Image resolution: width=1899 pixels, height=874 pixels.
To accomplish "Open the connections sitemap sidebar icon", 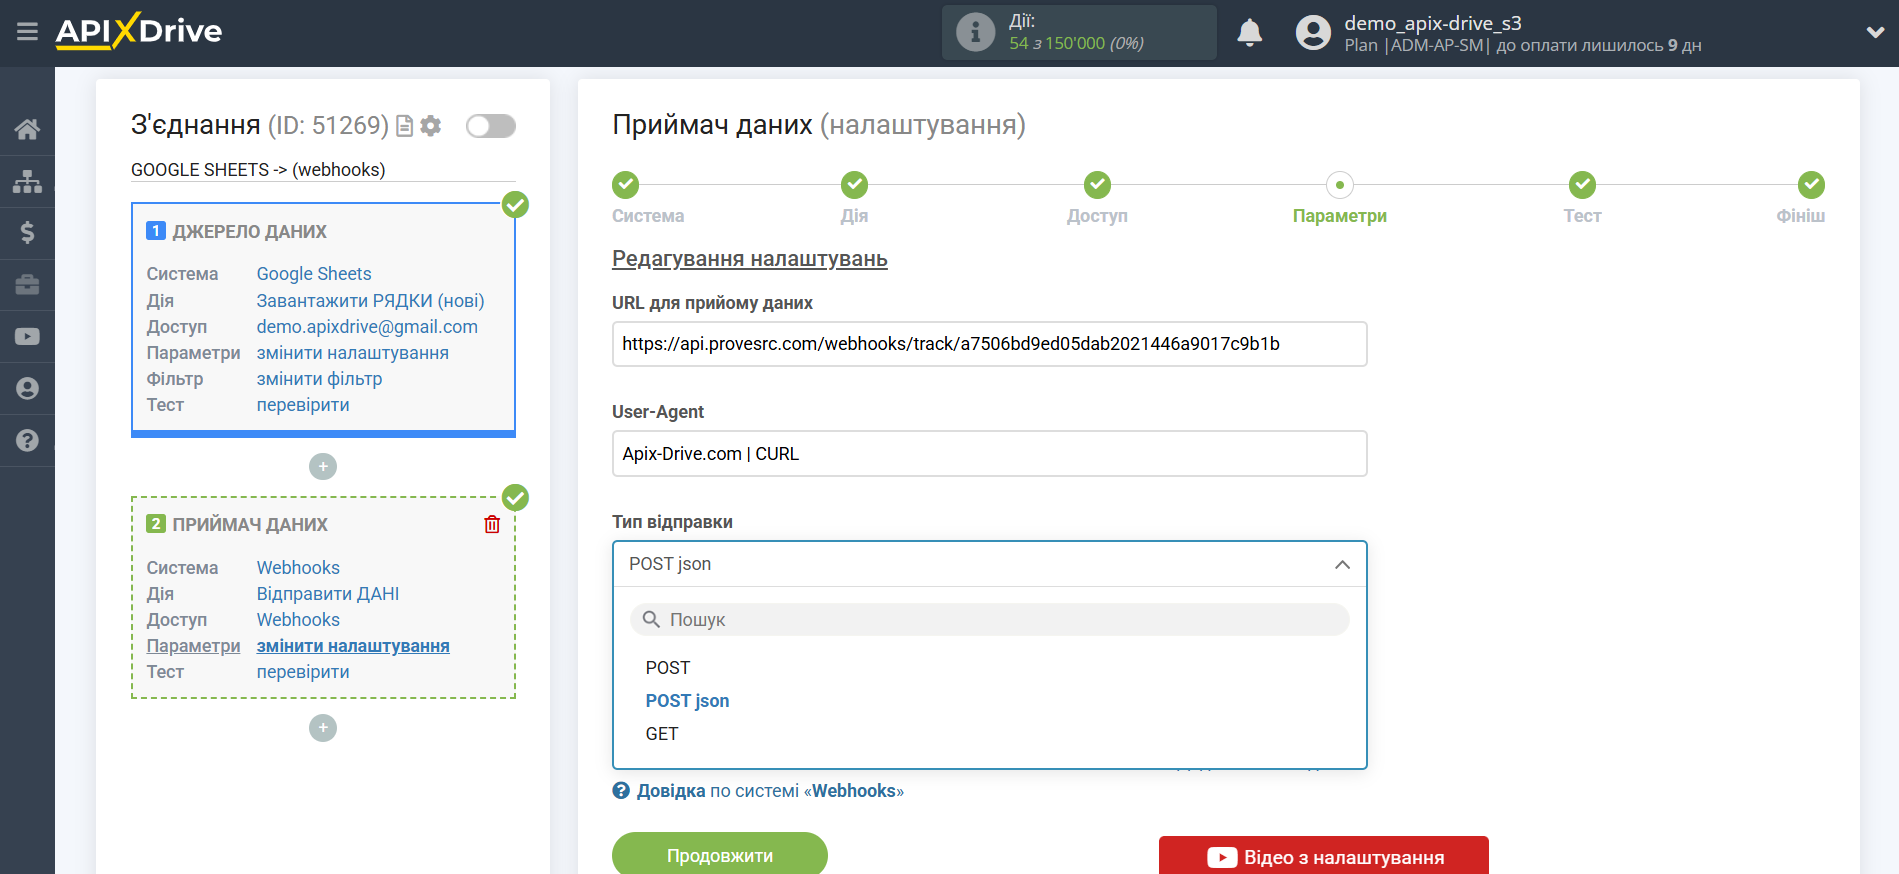I will tap(27, 181).
